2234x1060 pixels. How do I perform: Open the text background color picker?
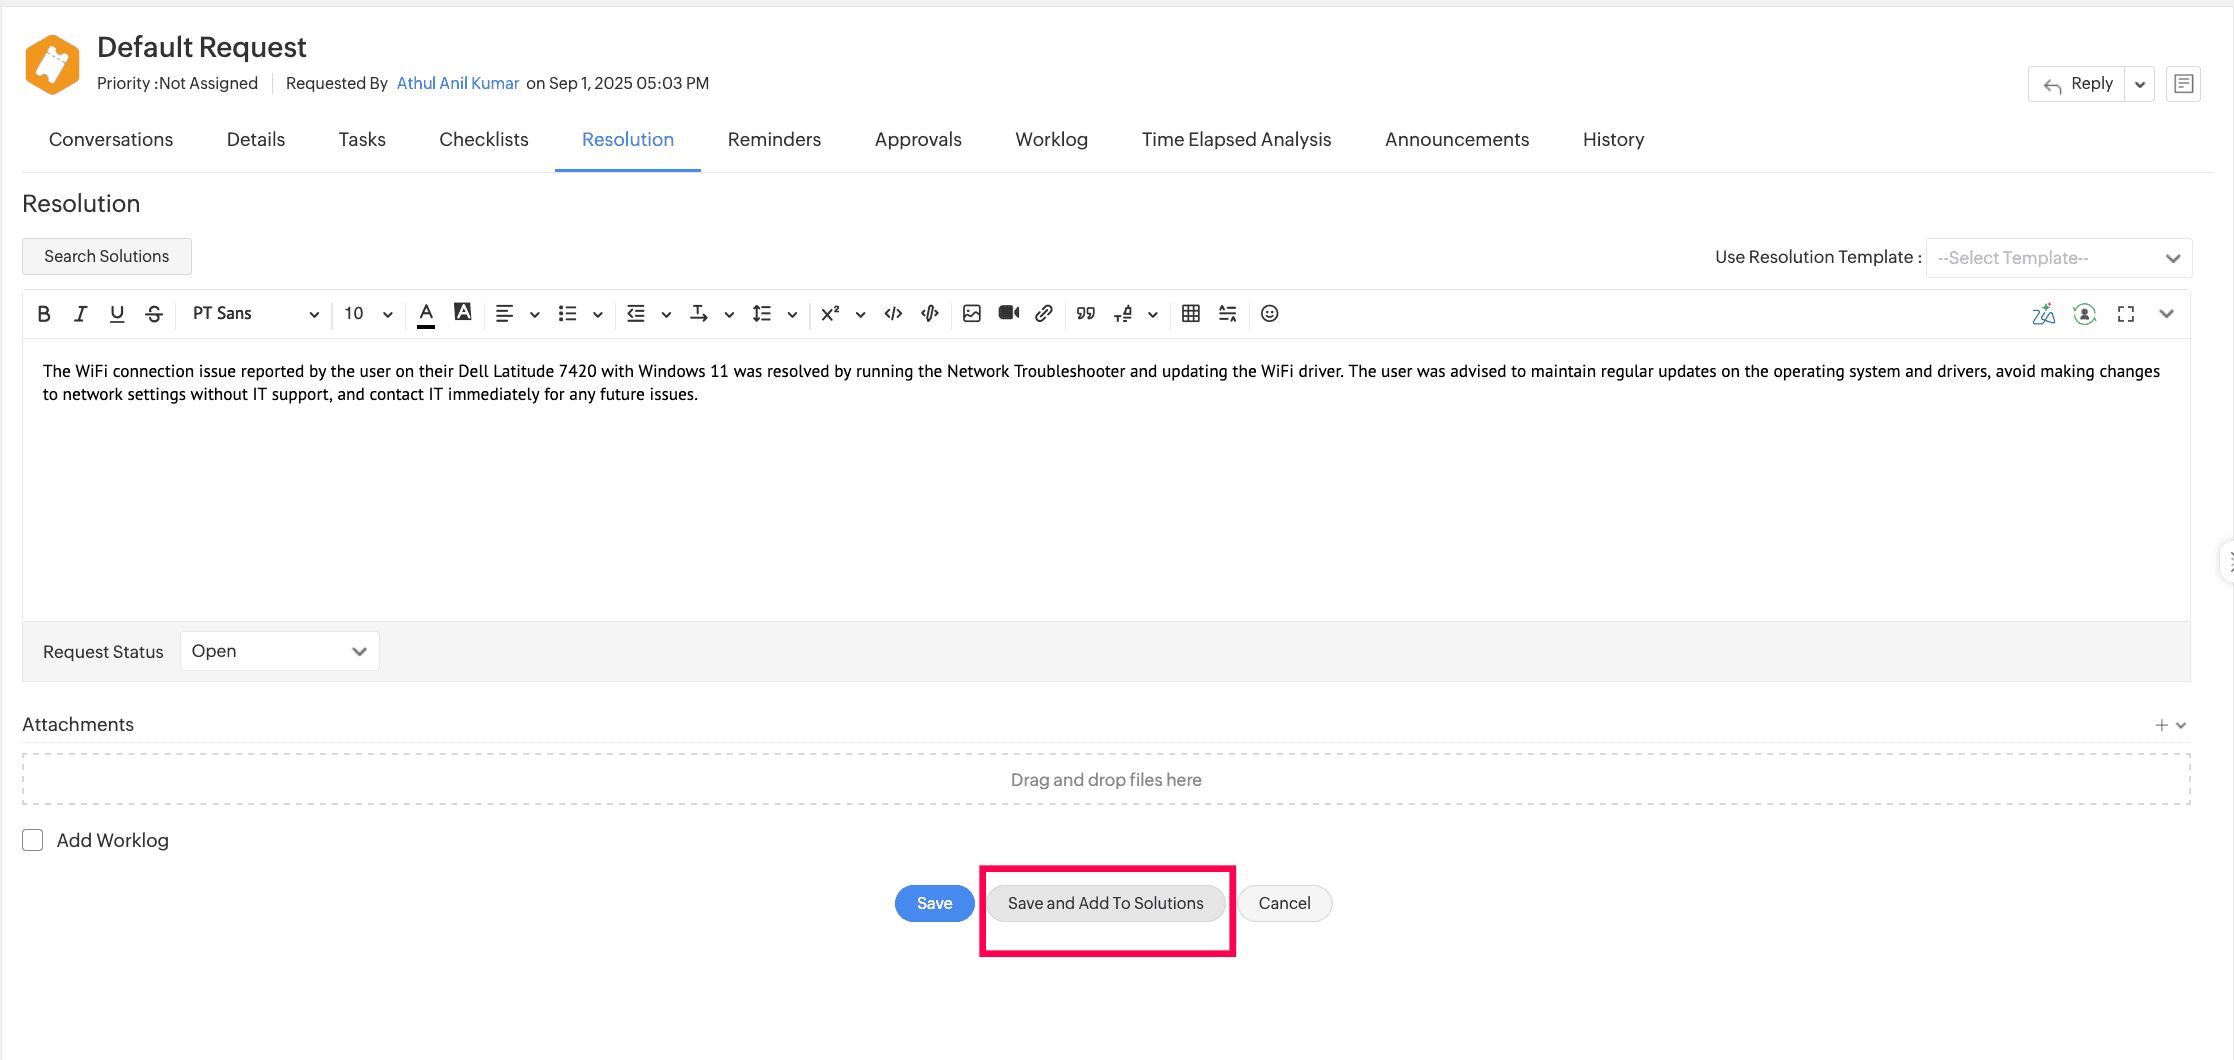[463, 313]
